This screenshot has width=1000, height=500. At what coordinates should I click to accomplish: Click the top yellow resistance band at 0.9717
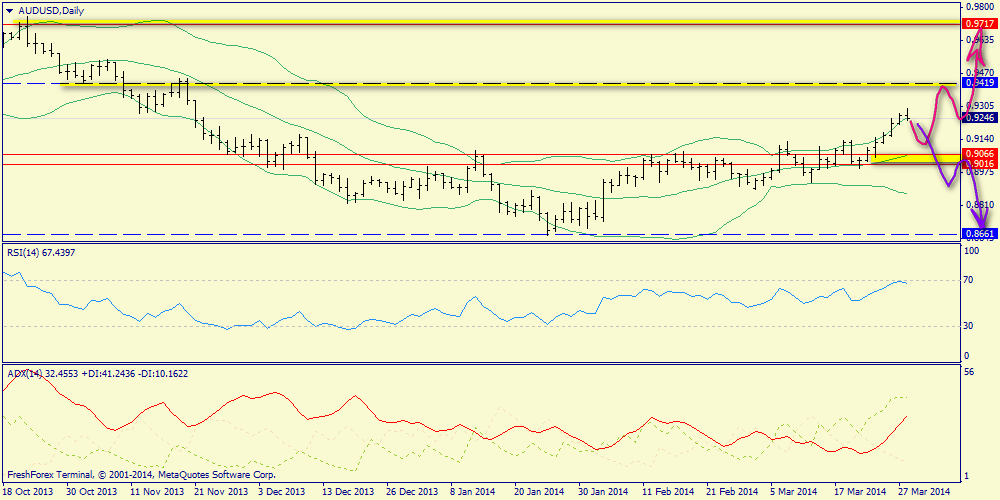480,22
